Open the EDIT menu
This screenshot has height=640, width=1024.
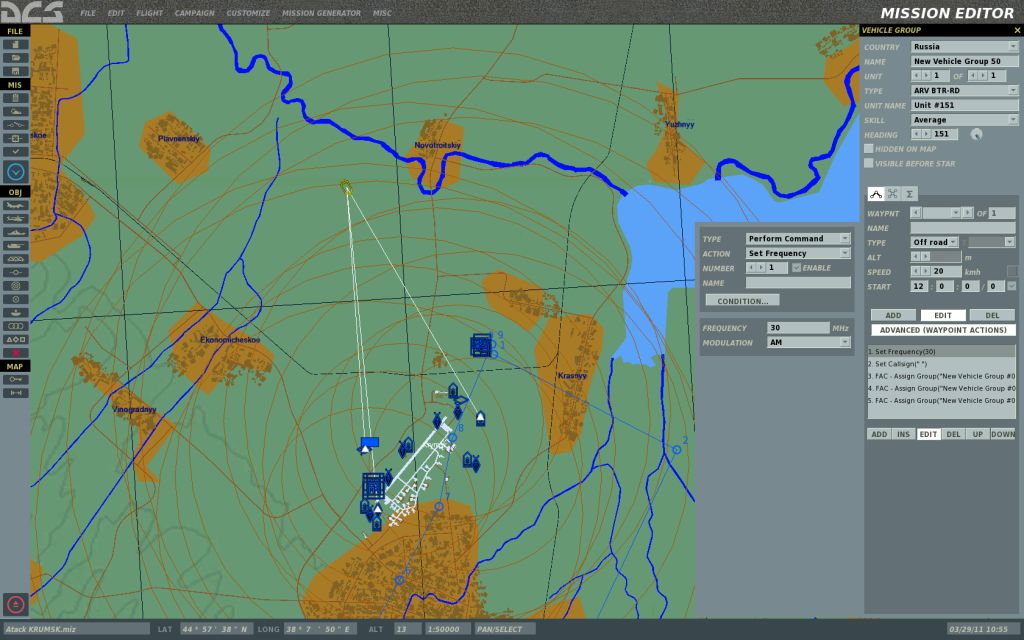pyautogui.click(x=116, y=13)
